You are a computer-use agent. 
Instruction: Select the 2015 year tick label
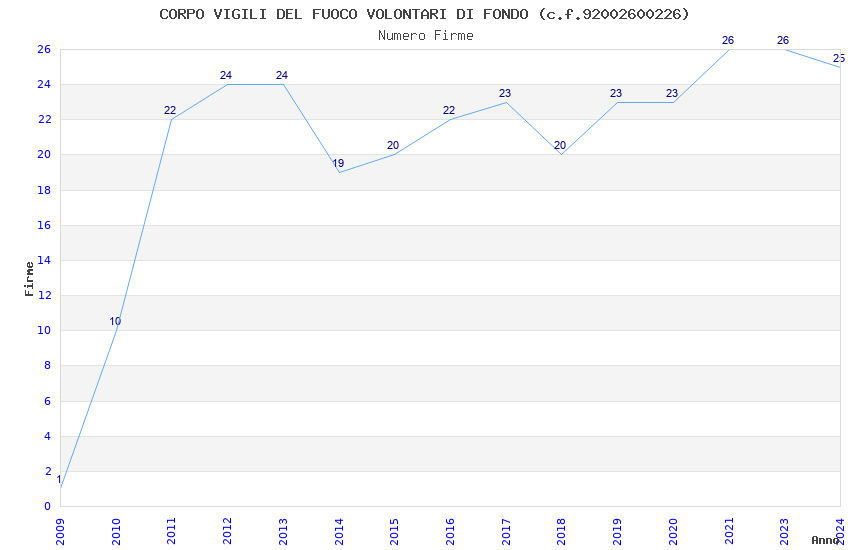point(395,531)
